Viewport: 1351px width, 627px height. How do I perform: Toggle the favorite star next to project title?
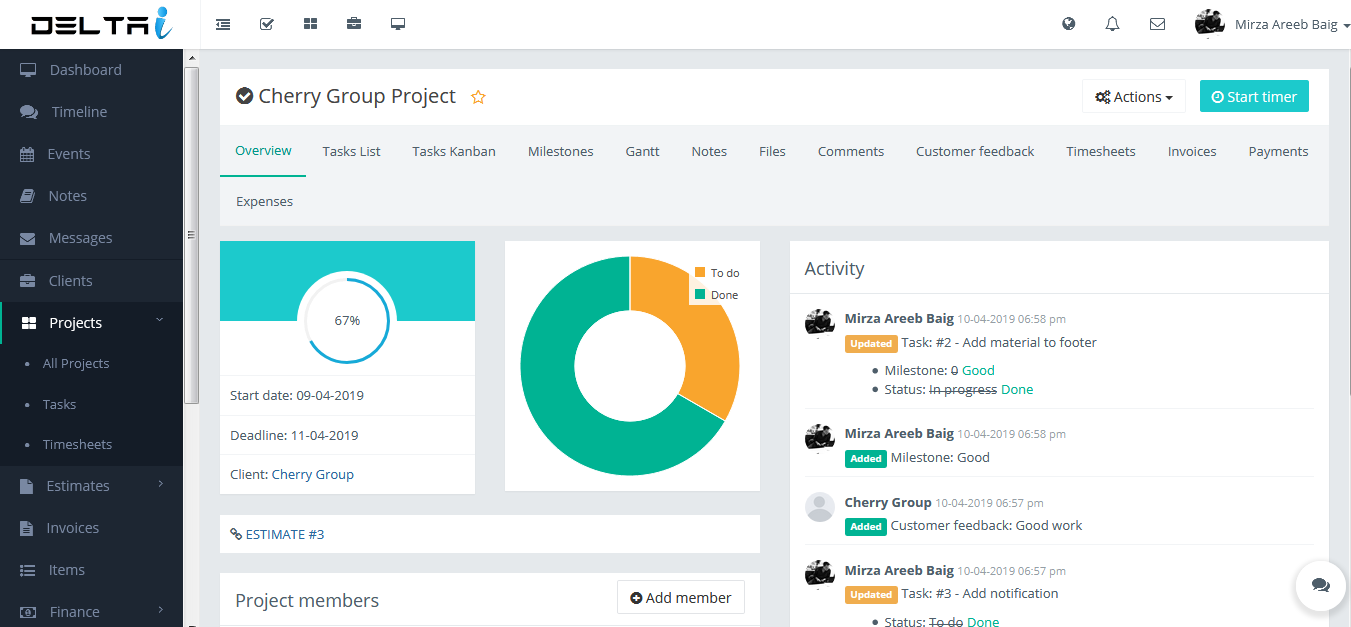pyautogui.click(x=478, y=97)
